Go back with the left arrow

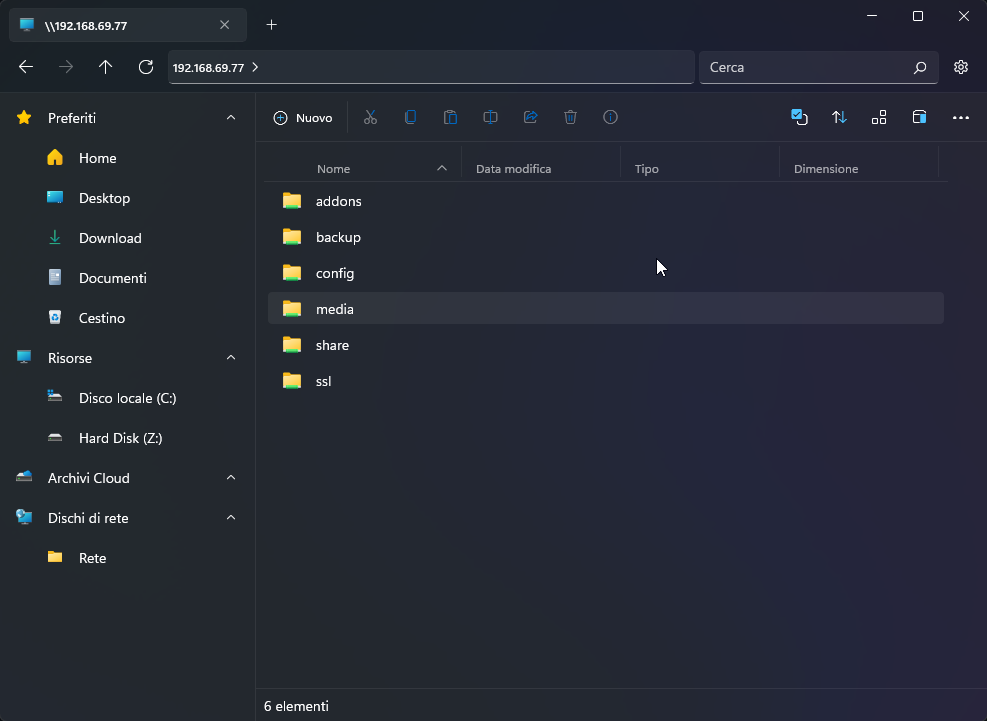pos(26,67)
